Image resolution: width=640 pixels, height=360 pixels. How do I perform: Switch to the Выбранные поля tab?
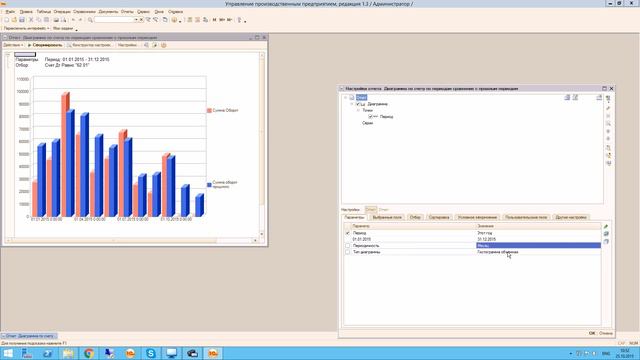[387, 218]
